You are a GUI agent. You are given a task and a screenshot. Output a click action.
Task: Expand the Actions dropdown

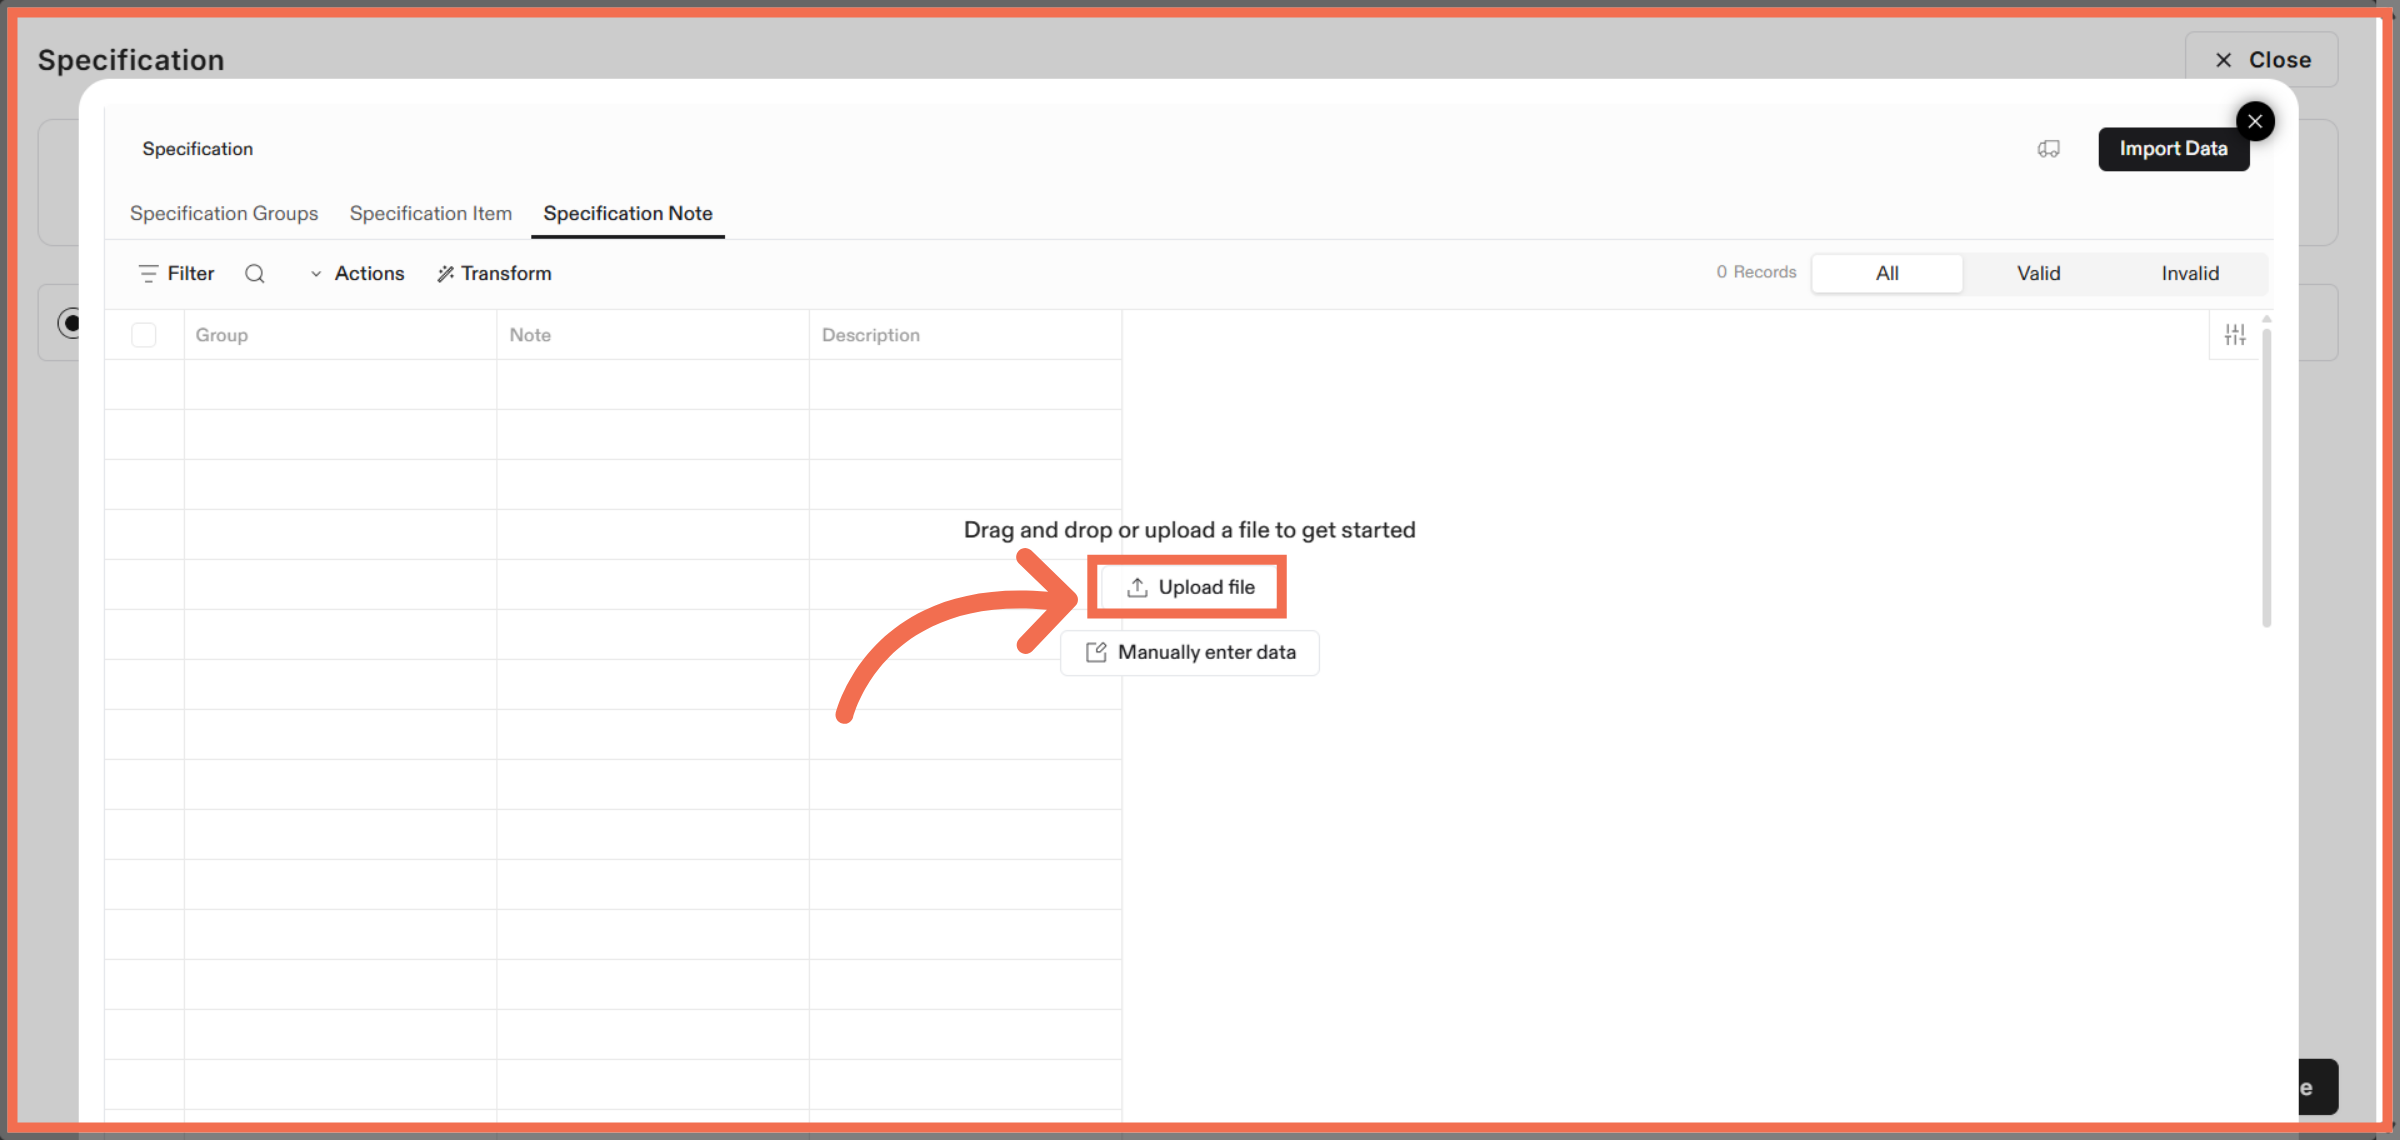tap(357, 273)
